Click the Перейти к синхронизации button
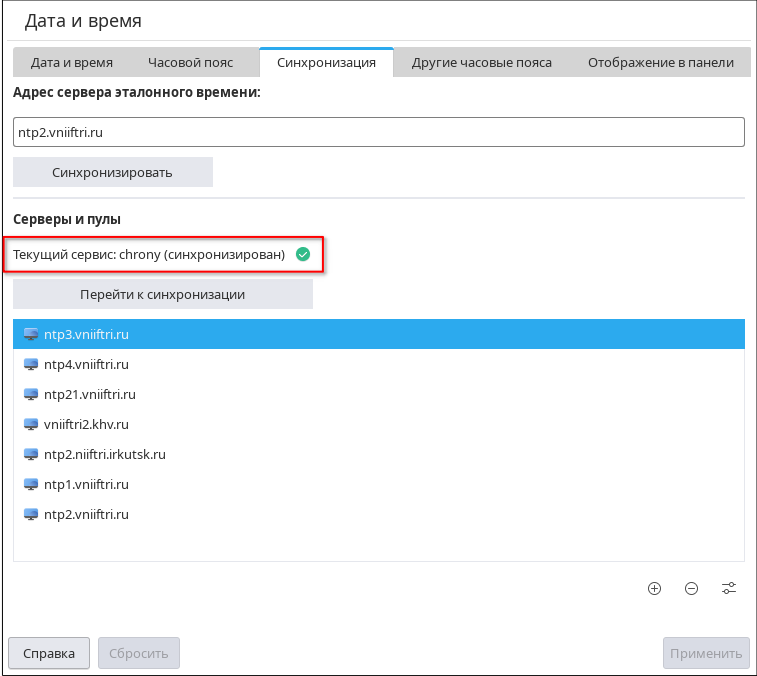757x676 pixels. [163, 294]
